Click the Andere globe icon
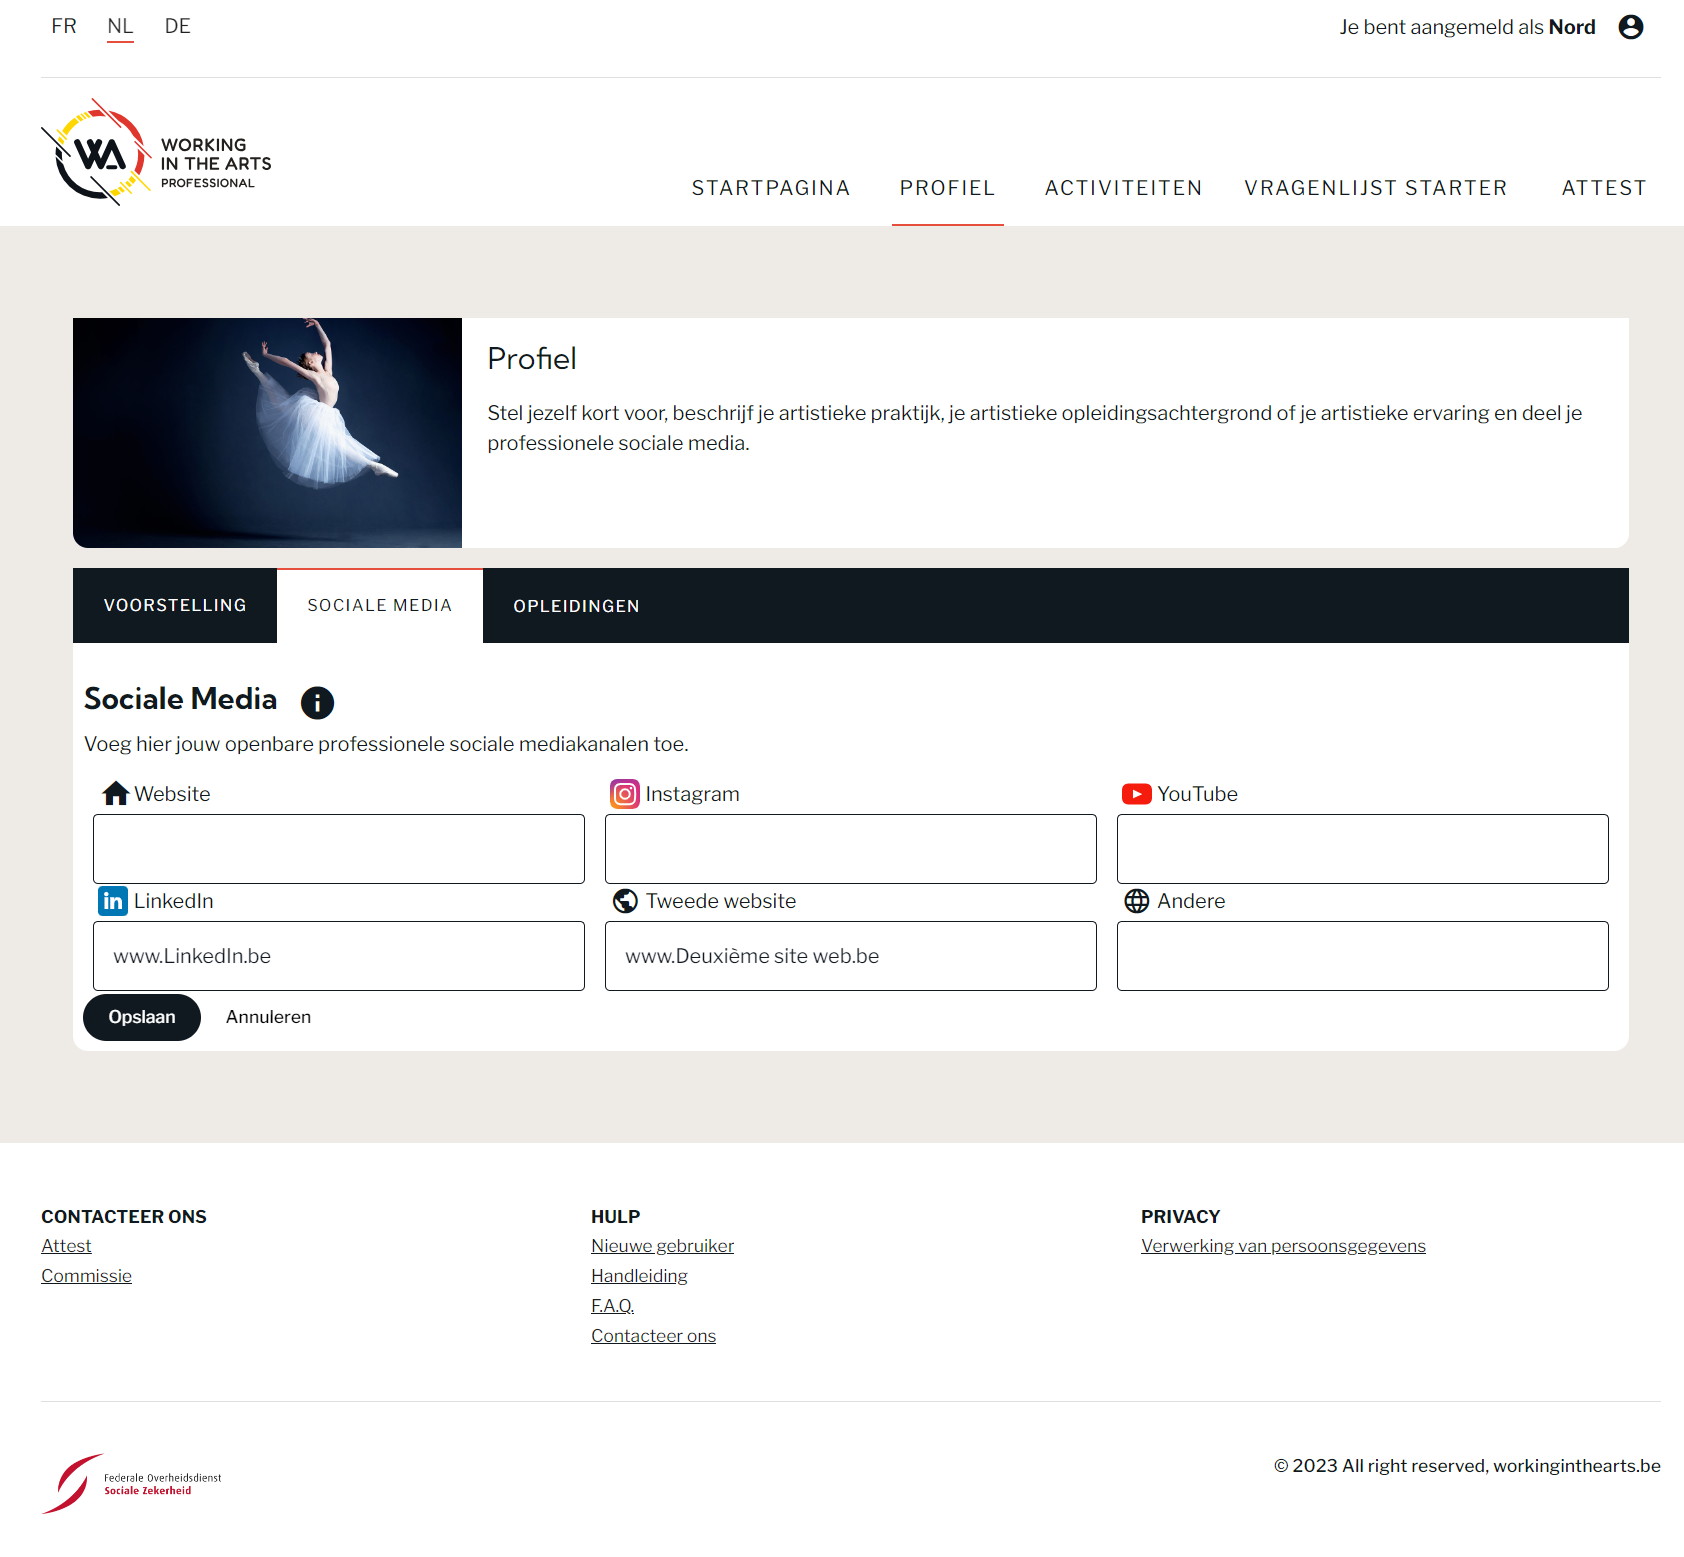This screenshot has width=1684, height=1557. point(1137,901)
